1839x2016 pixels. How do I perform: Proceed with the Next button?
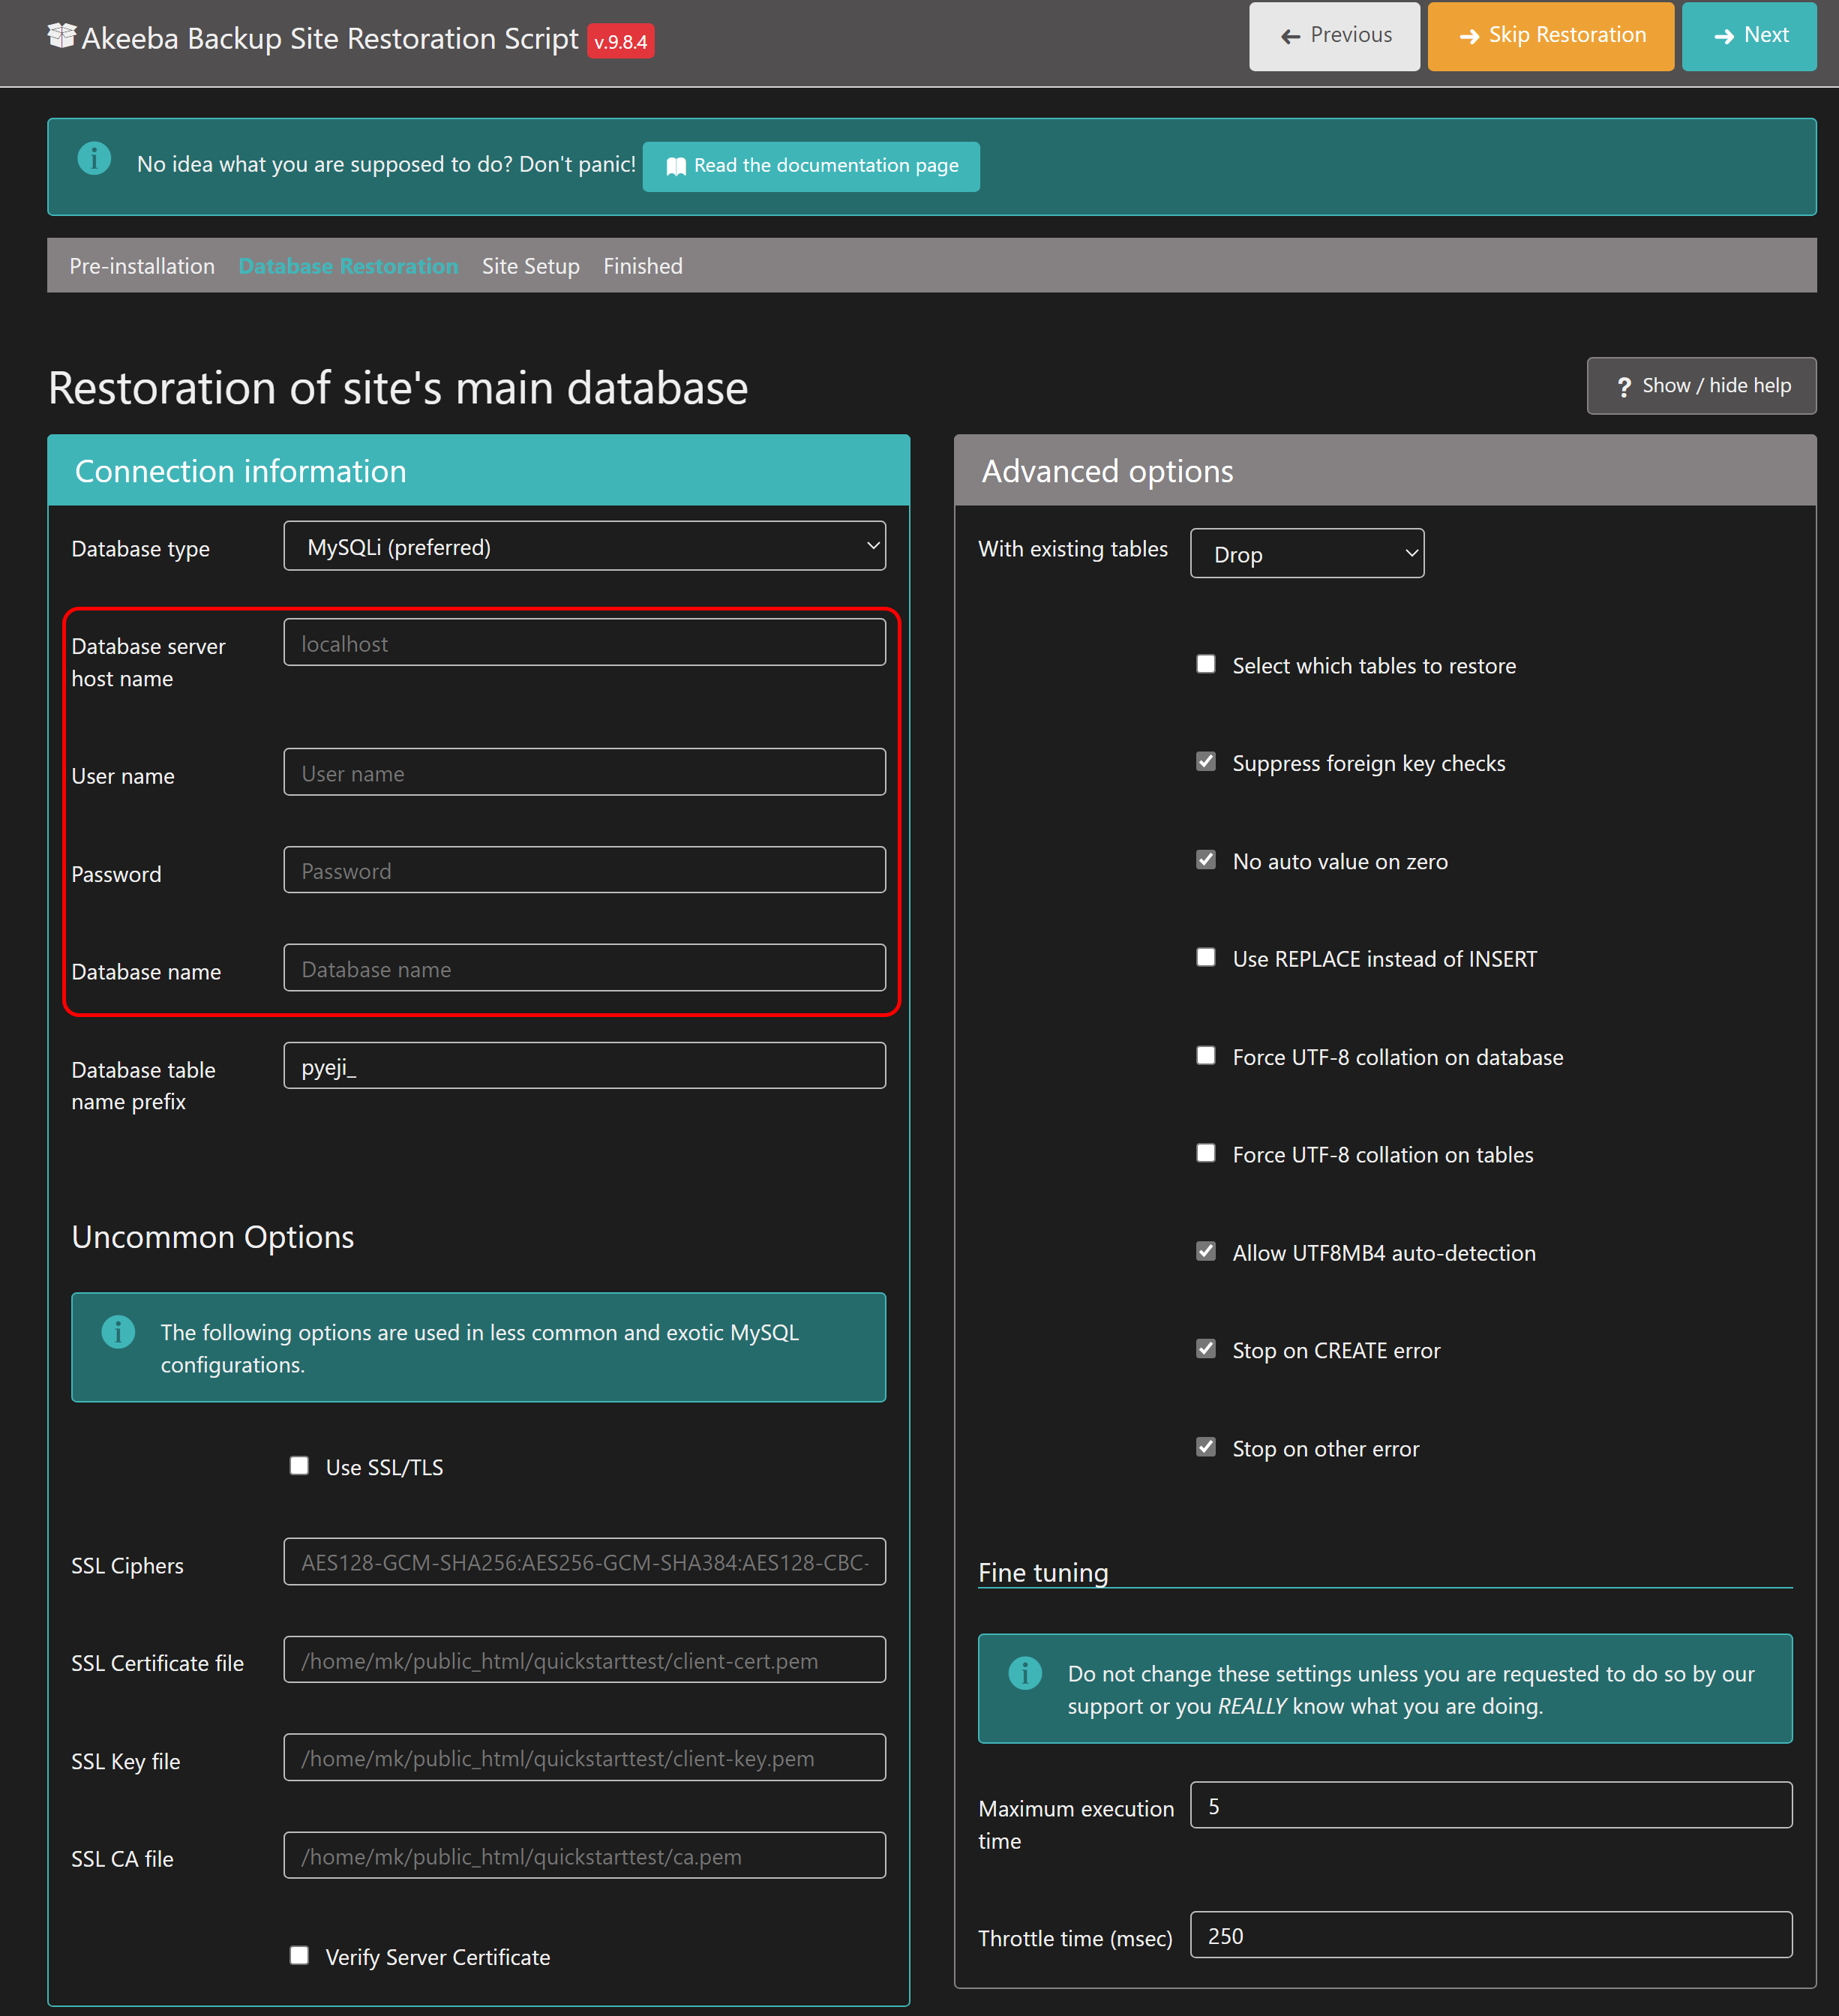coord(1749,36)
